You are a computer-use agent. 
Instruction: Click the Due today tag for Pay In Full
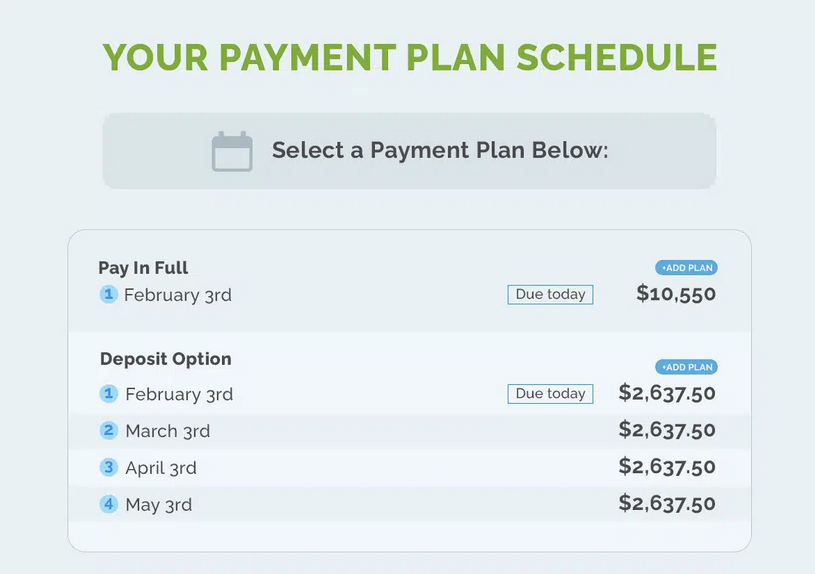(550, 295)
